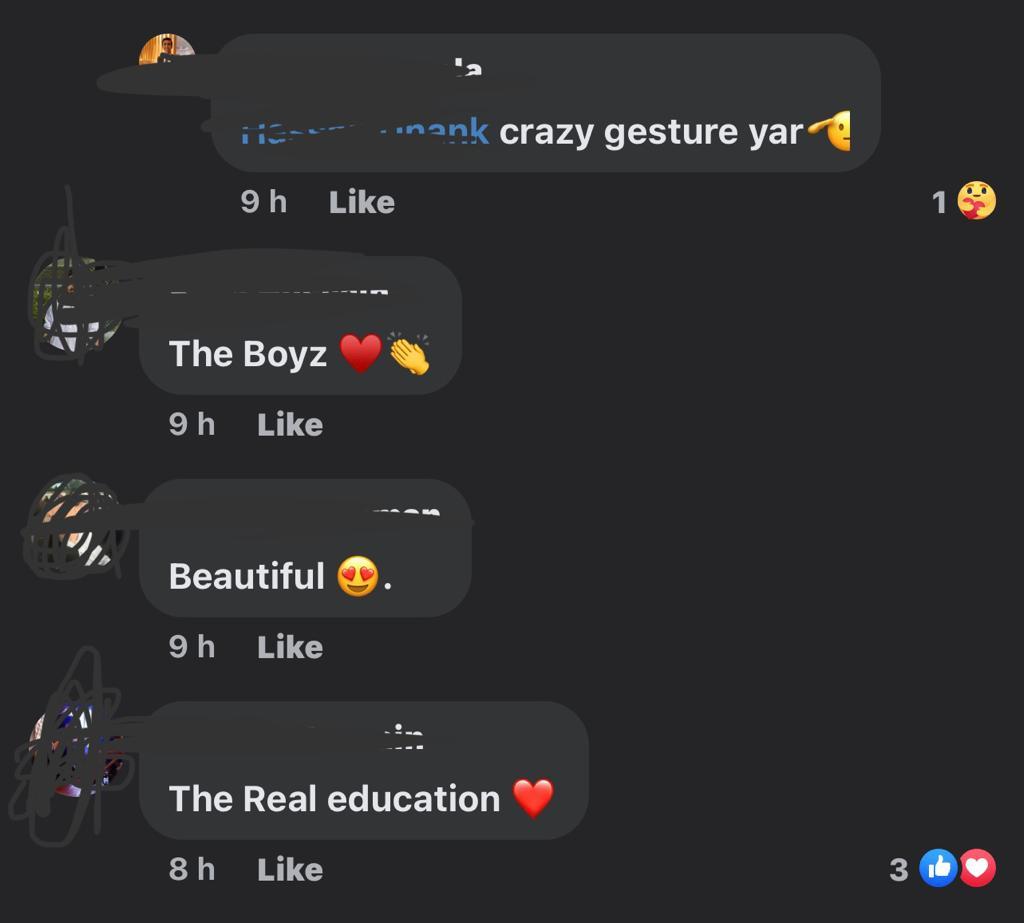Click the saluting face emoji in first comment
Image resolution: width=1024 pixels, height=923 pixels.
click(830, 131)
